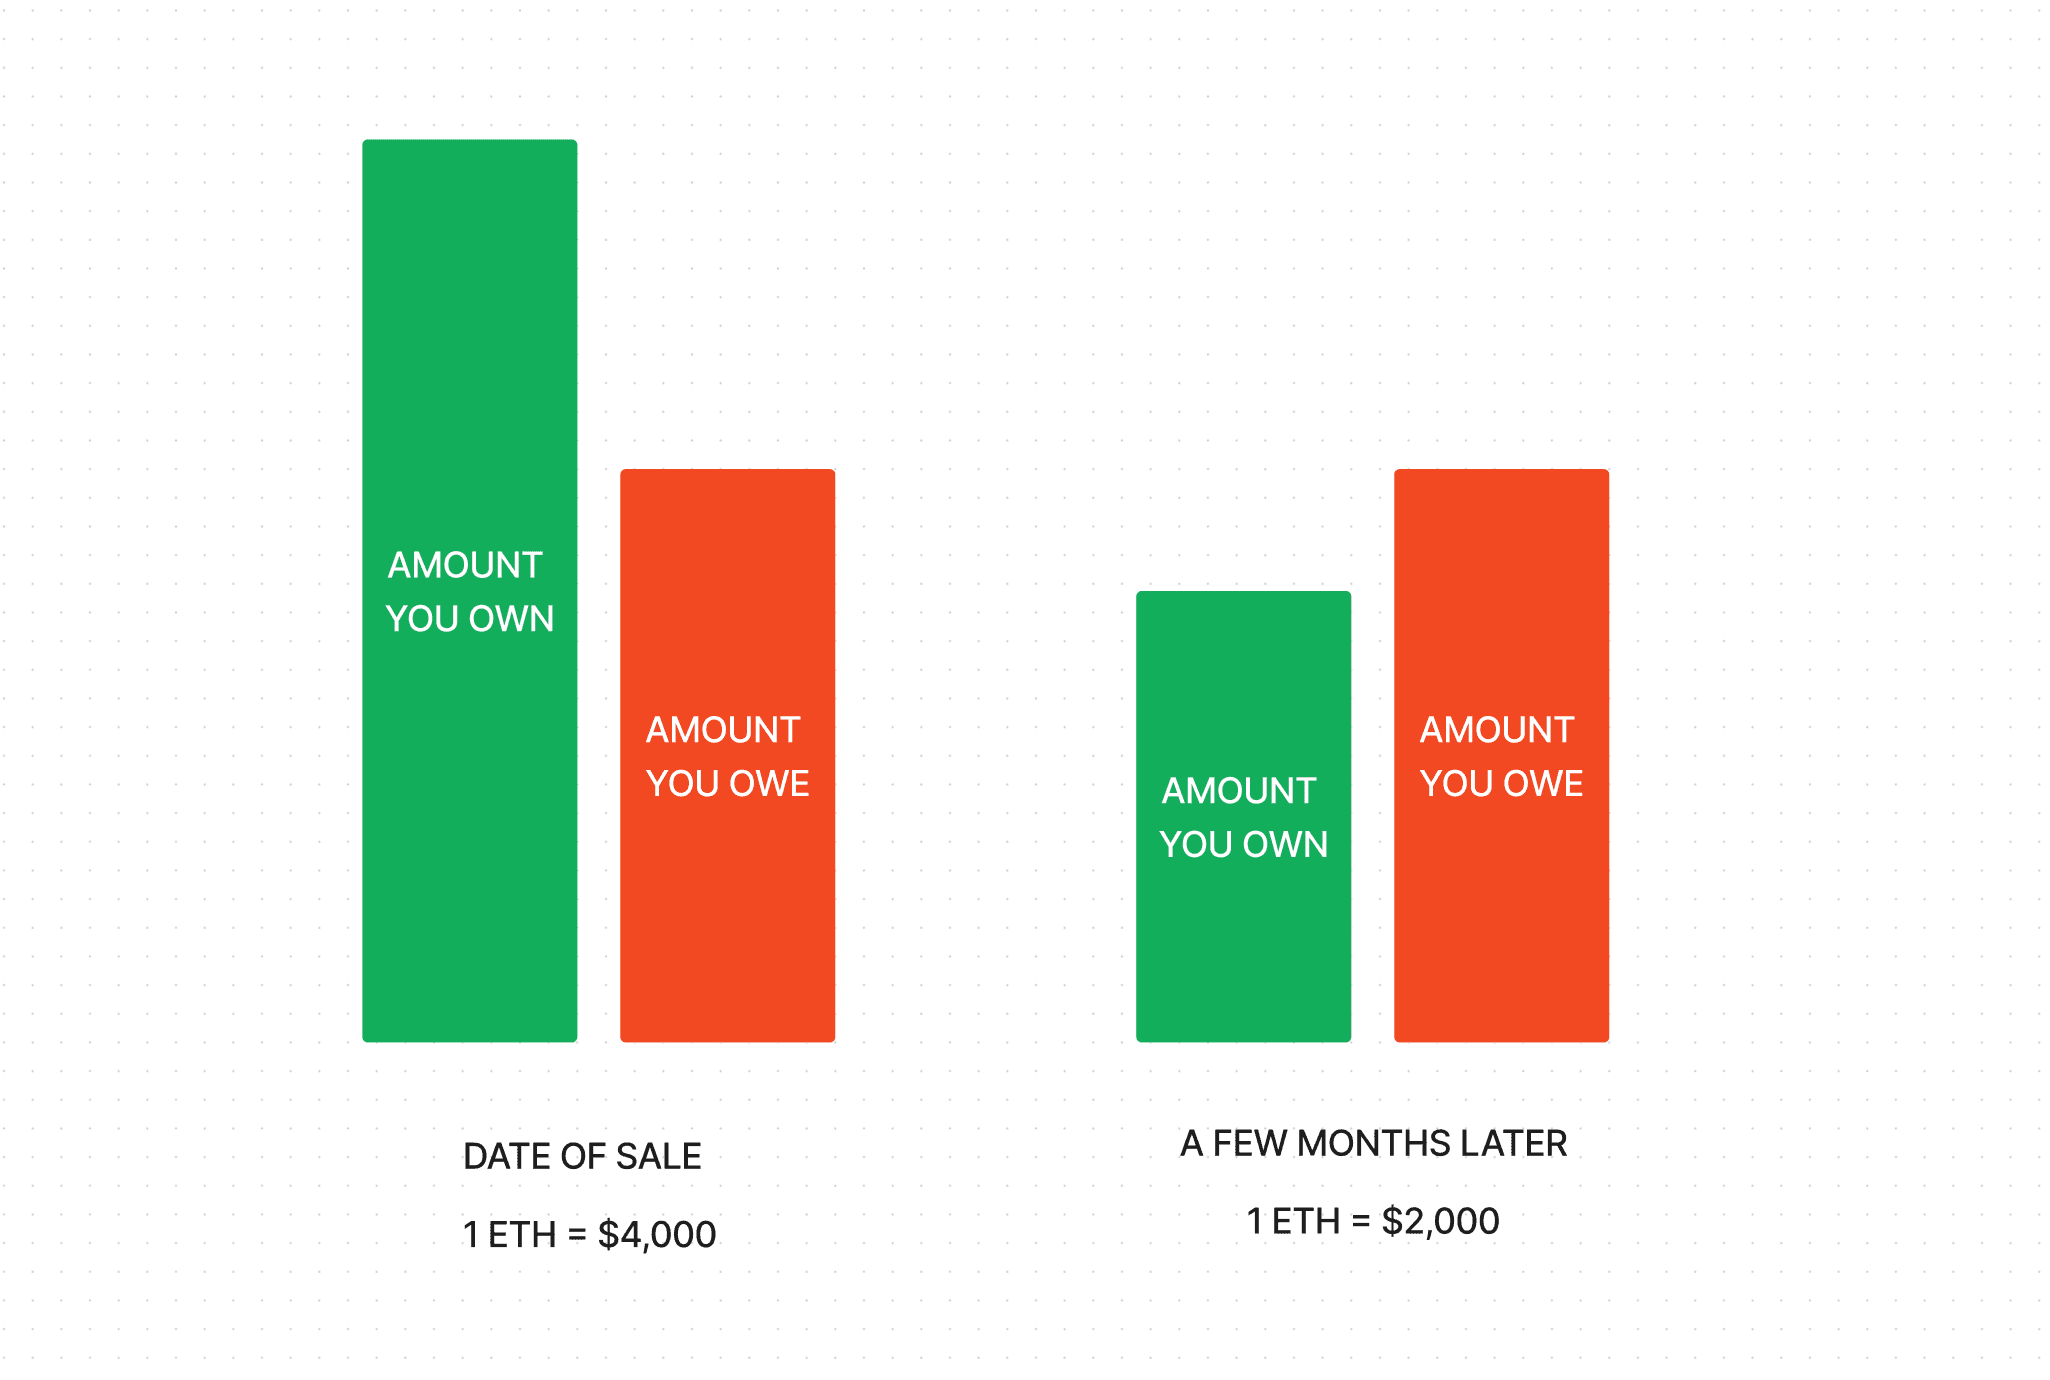
Task: Select the 1 ETH = $4,000 text line
Action: click(x=589, y=1235)
